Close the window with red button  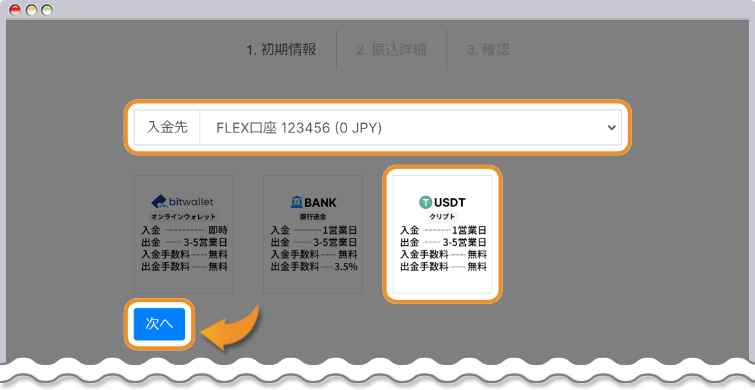(x=15, y=10)
